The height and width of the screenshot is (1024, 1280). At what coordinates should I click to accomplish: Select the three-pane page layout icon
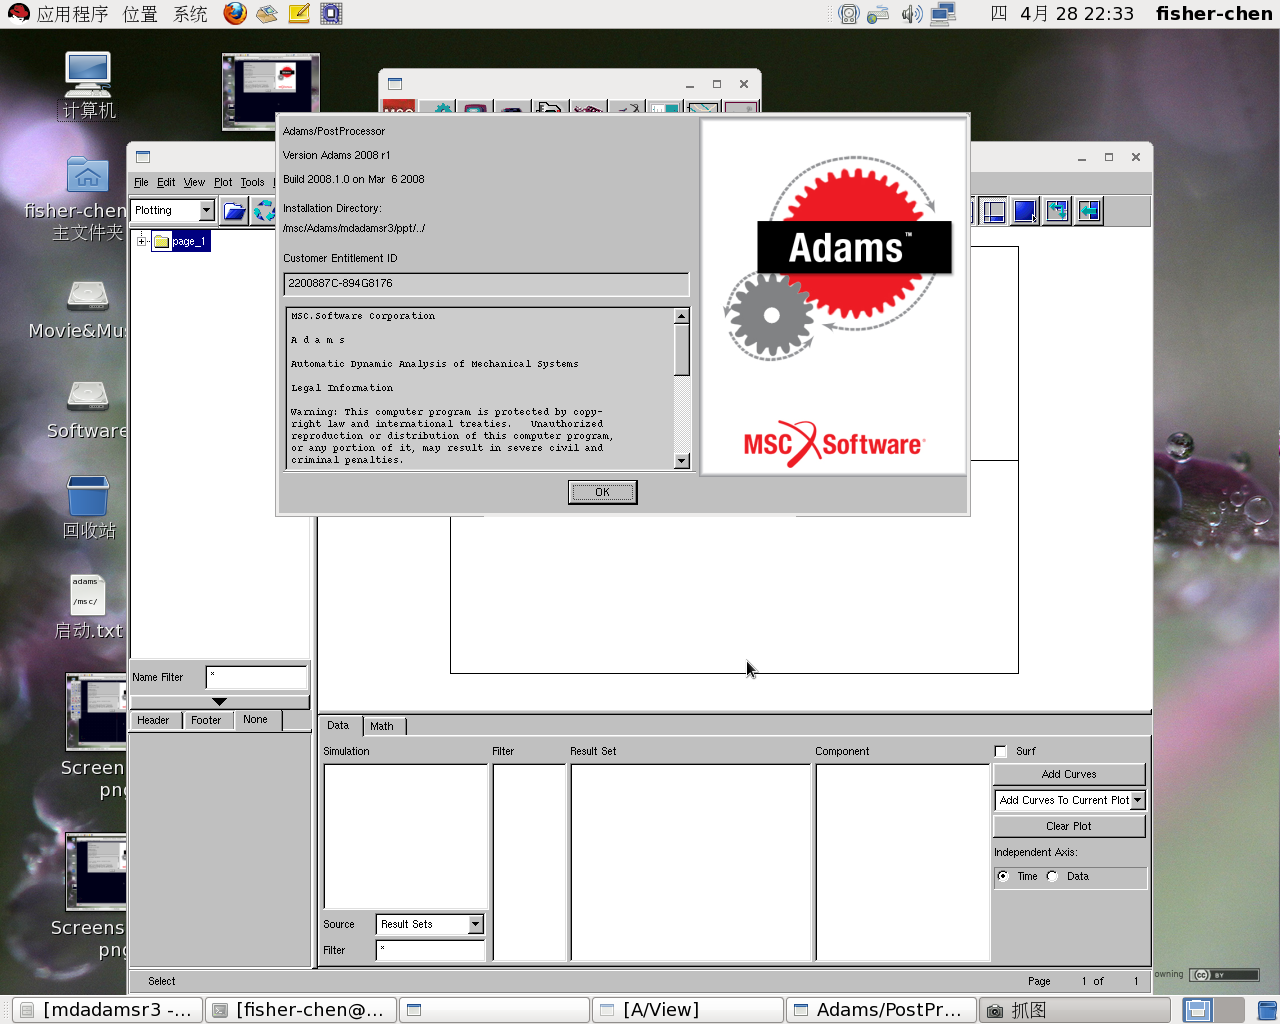pyautogui.click(x=994, y=211)
